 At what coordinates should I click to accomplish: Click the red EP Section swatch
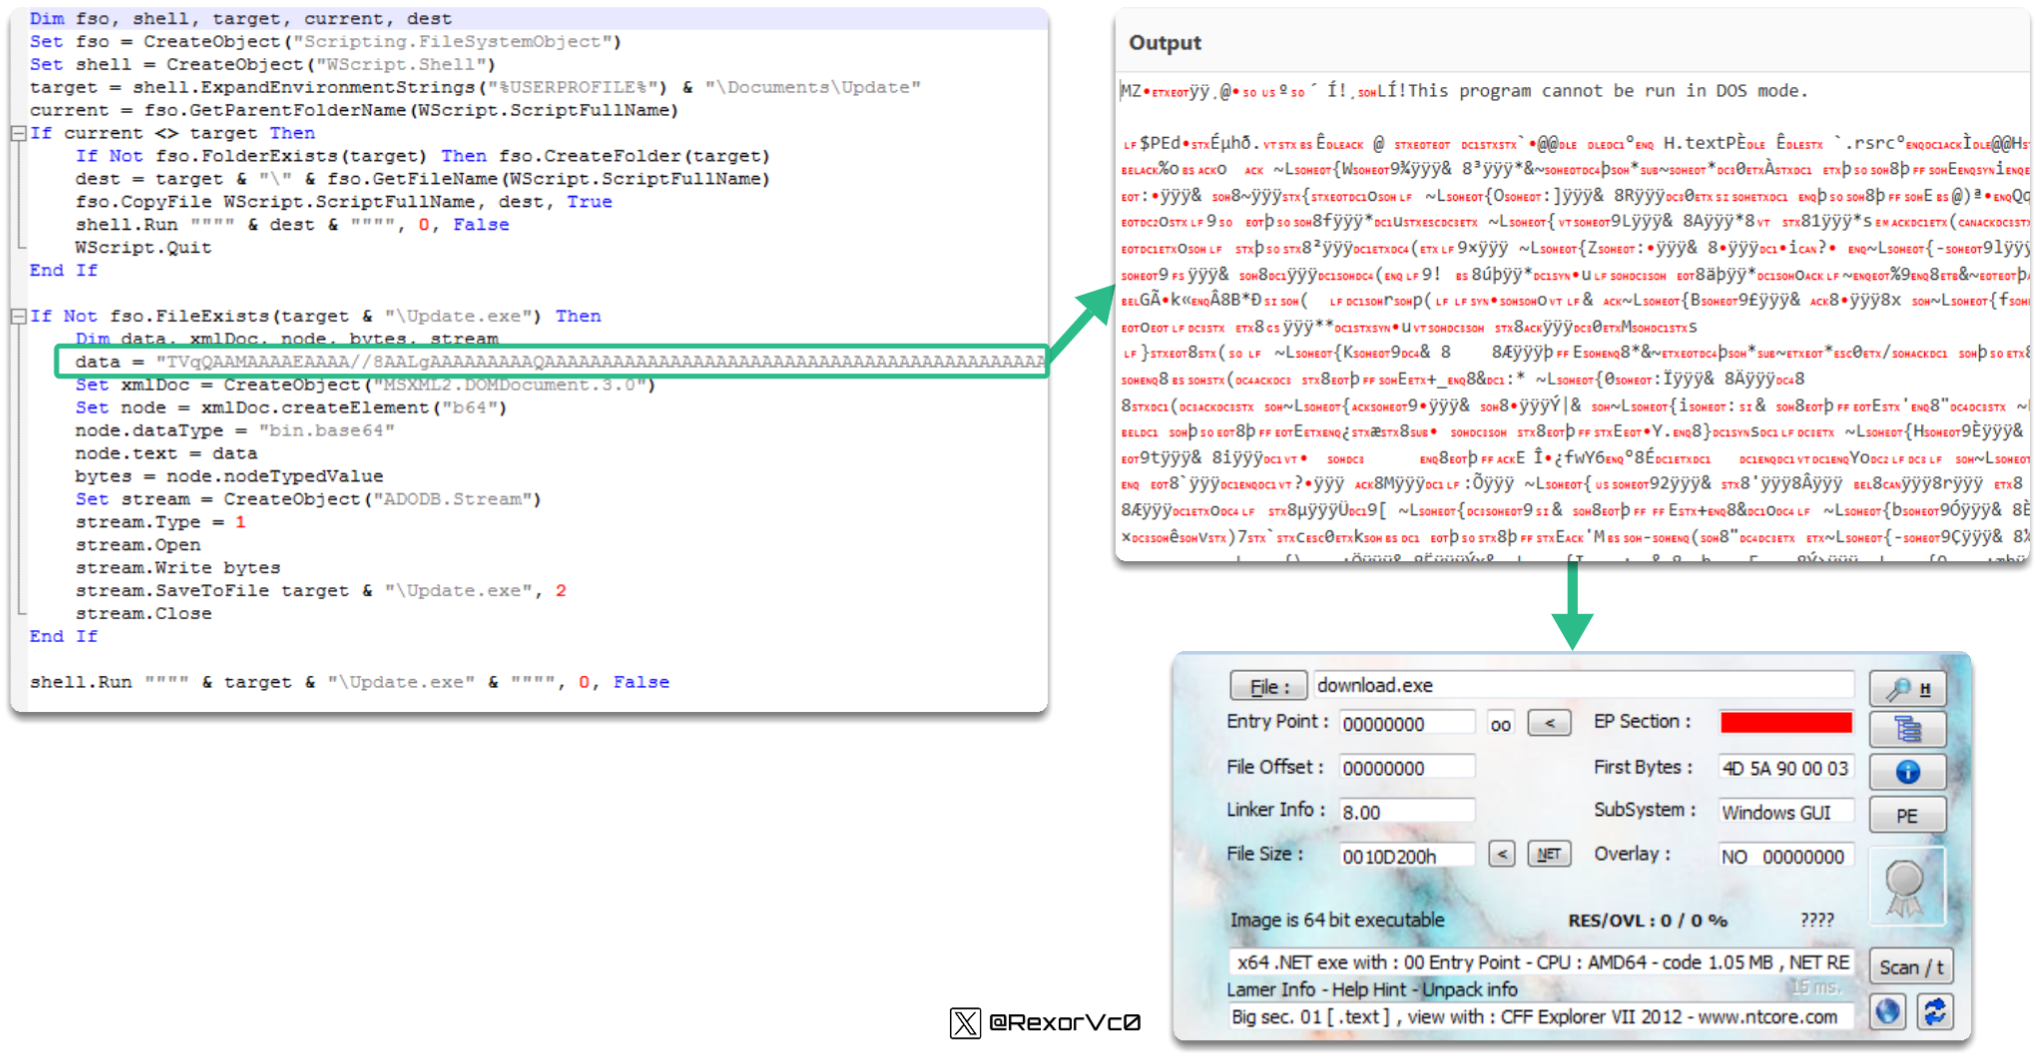coord(1785,722)
